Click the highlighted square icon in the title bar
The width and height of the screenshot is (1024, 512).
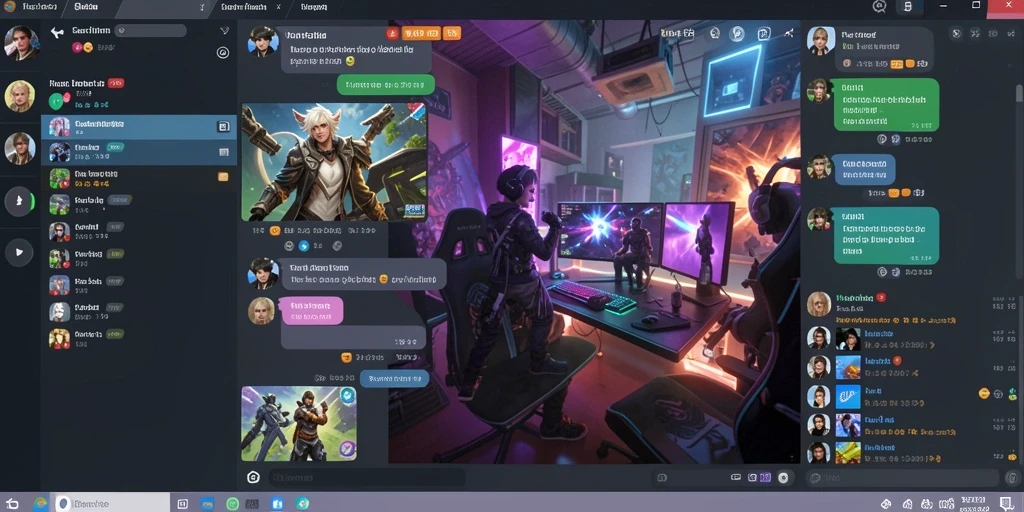point(907,7)
